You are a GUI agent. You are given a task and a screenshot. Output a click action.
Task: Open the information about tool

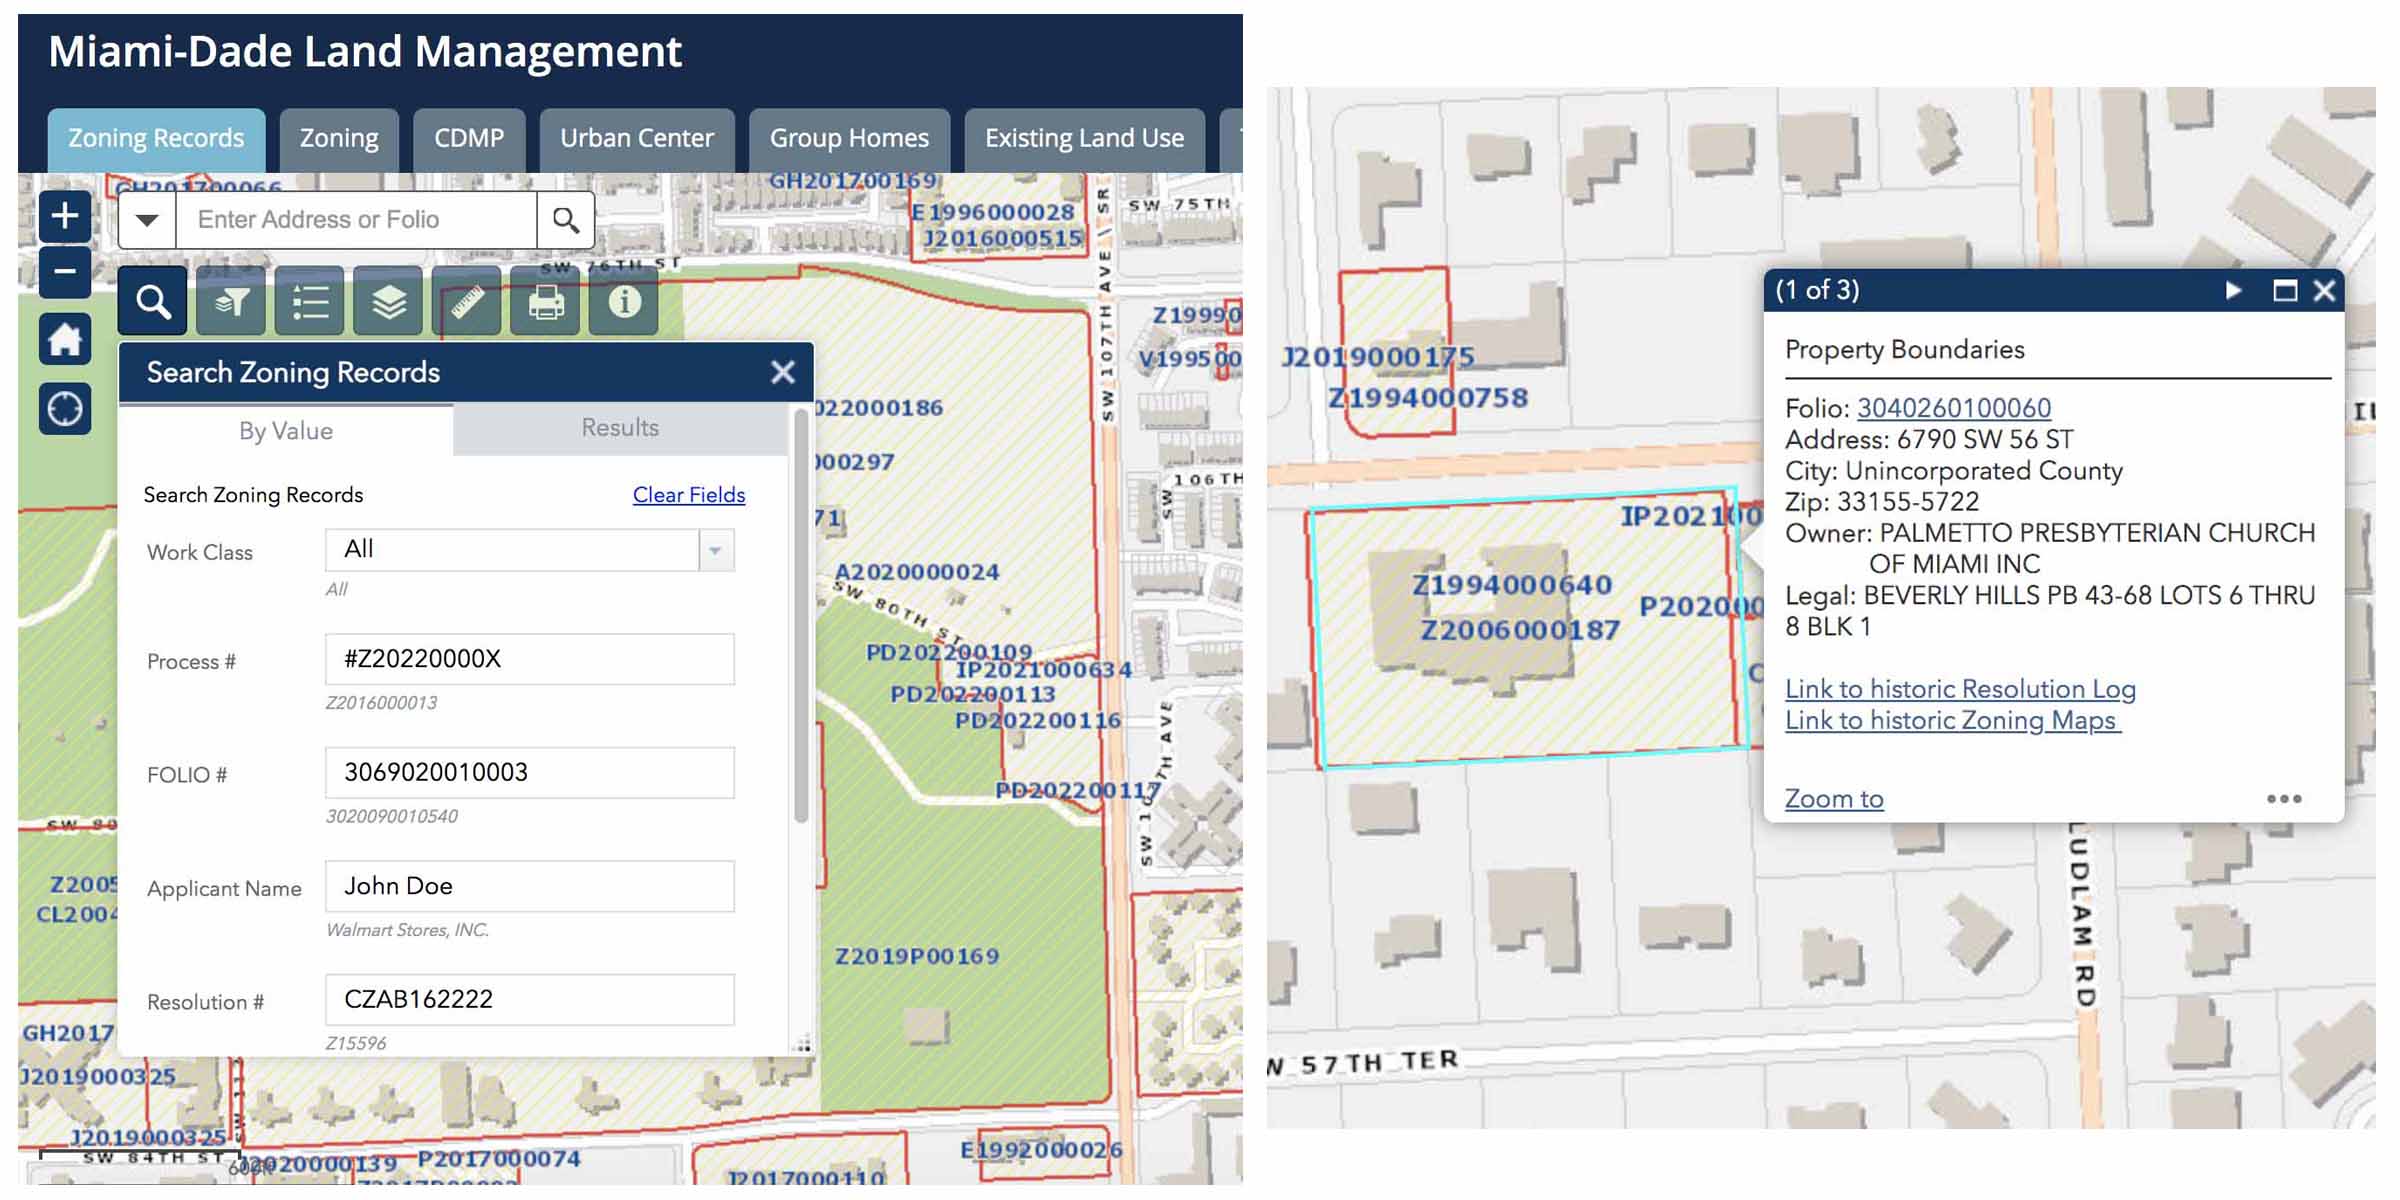(x=624, y=301)
